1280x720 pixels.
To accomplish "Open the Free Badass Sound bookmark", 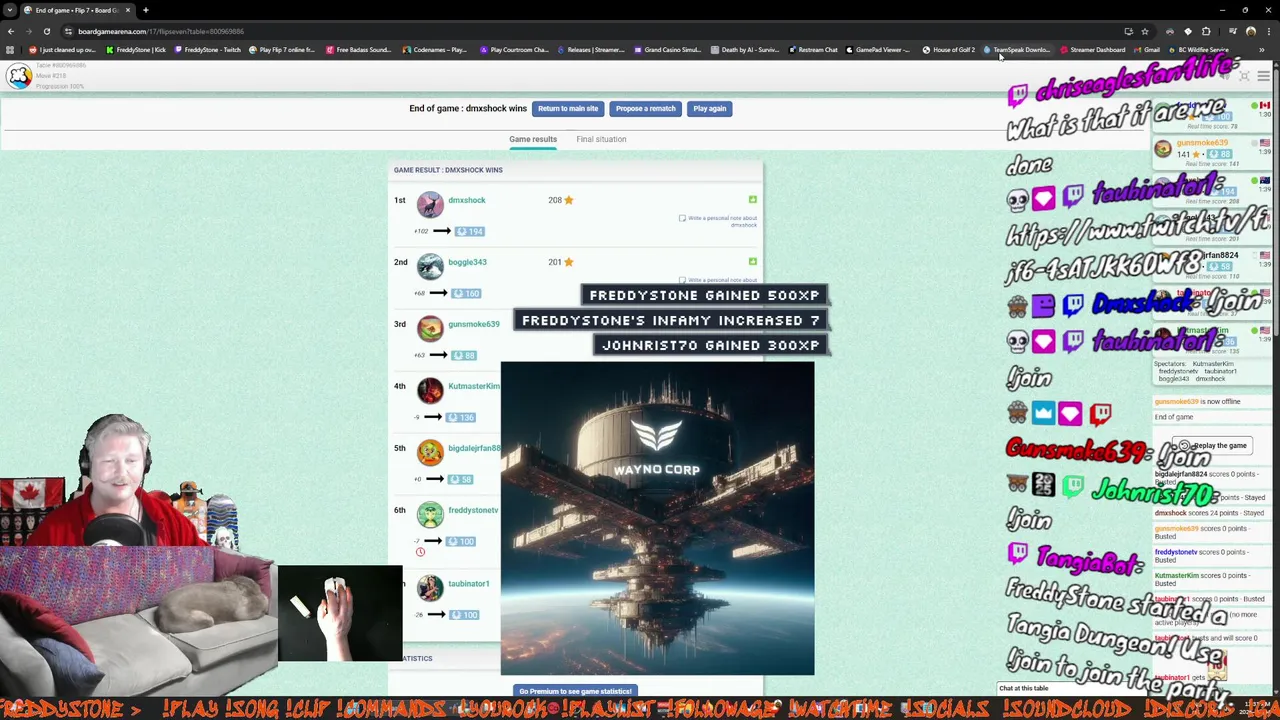I will point(358,50).
